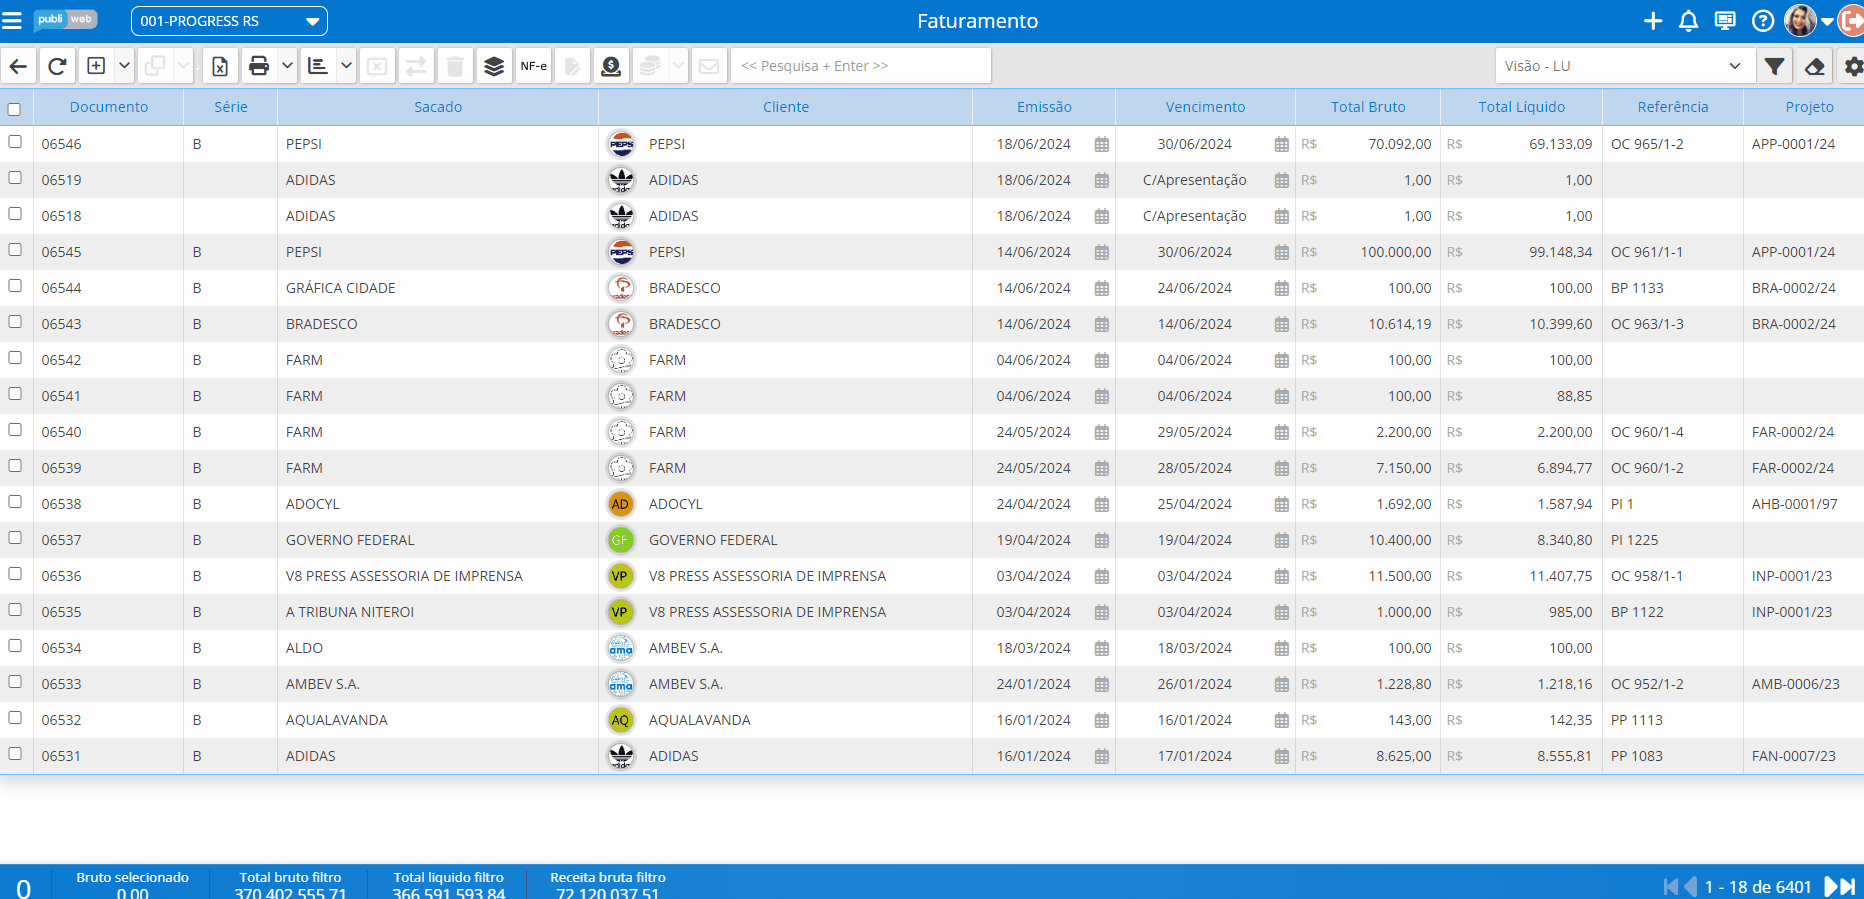Screen dimensions: 1864x899
Task: Select the checkbox for document 06519
Action: pos(15,178)
